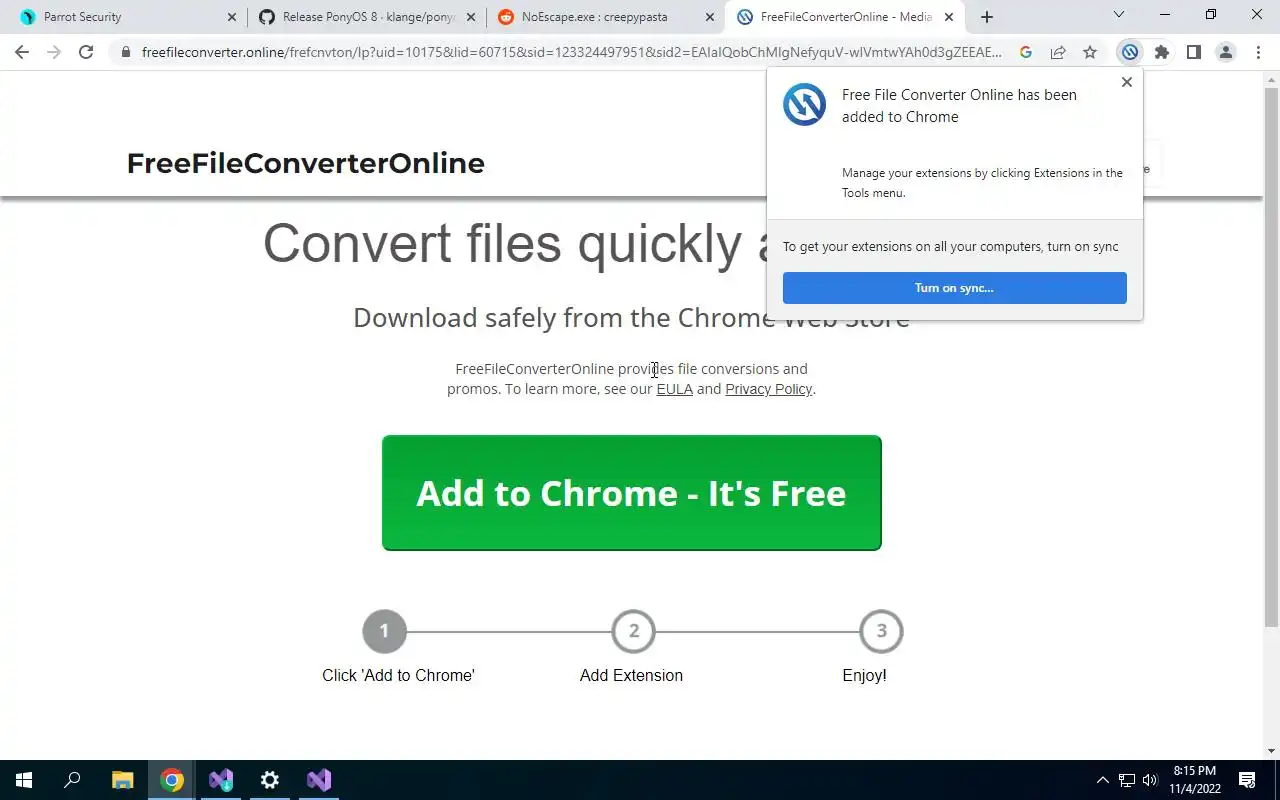
Task: Open the Google icon in the address bar
Action: [x=1025, y=52]
